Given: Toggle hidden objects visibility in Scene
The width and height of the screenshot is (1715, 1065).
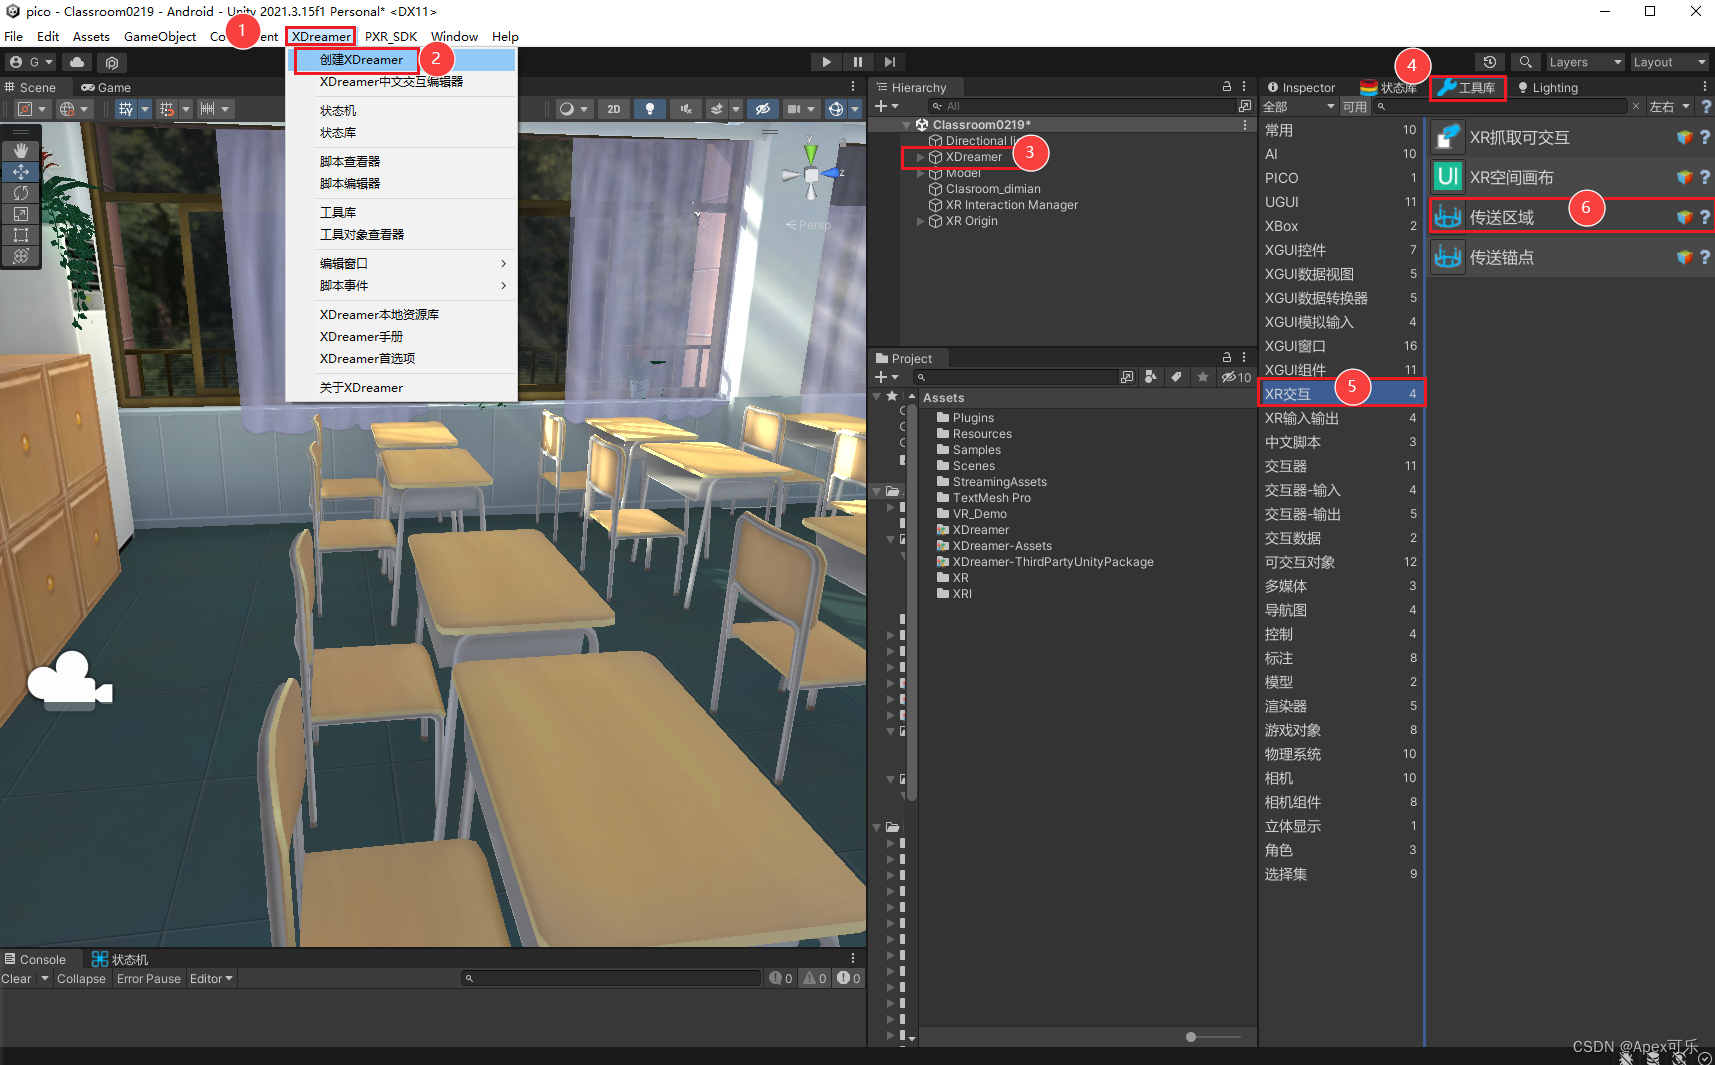Looking at the screenshot, I should click(763, 109).
